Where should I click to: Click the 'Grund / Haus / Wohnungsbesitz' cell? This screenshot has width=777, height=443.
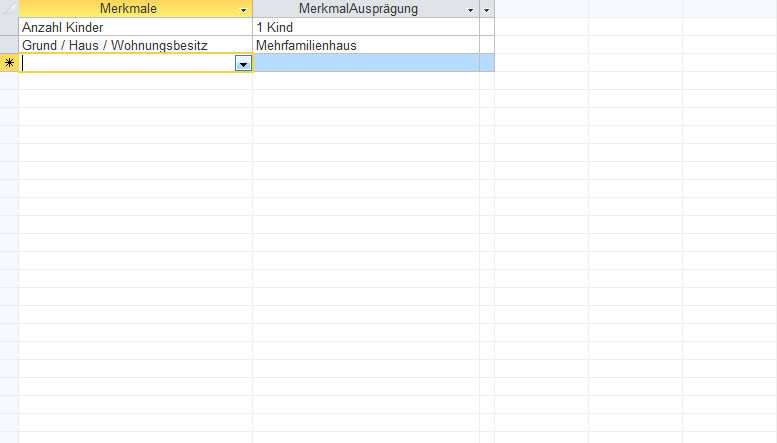click(135, 45)
